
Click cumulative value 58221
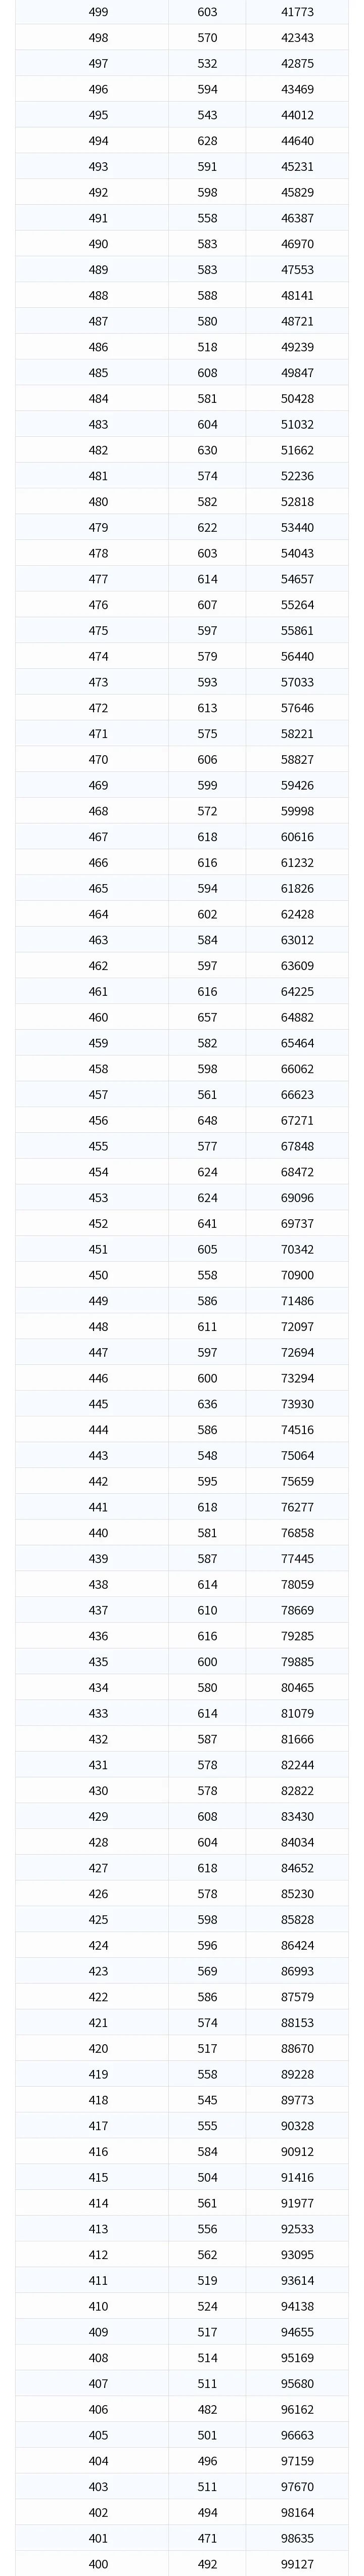pos(297,734)
